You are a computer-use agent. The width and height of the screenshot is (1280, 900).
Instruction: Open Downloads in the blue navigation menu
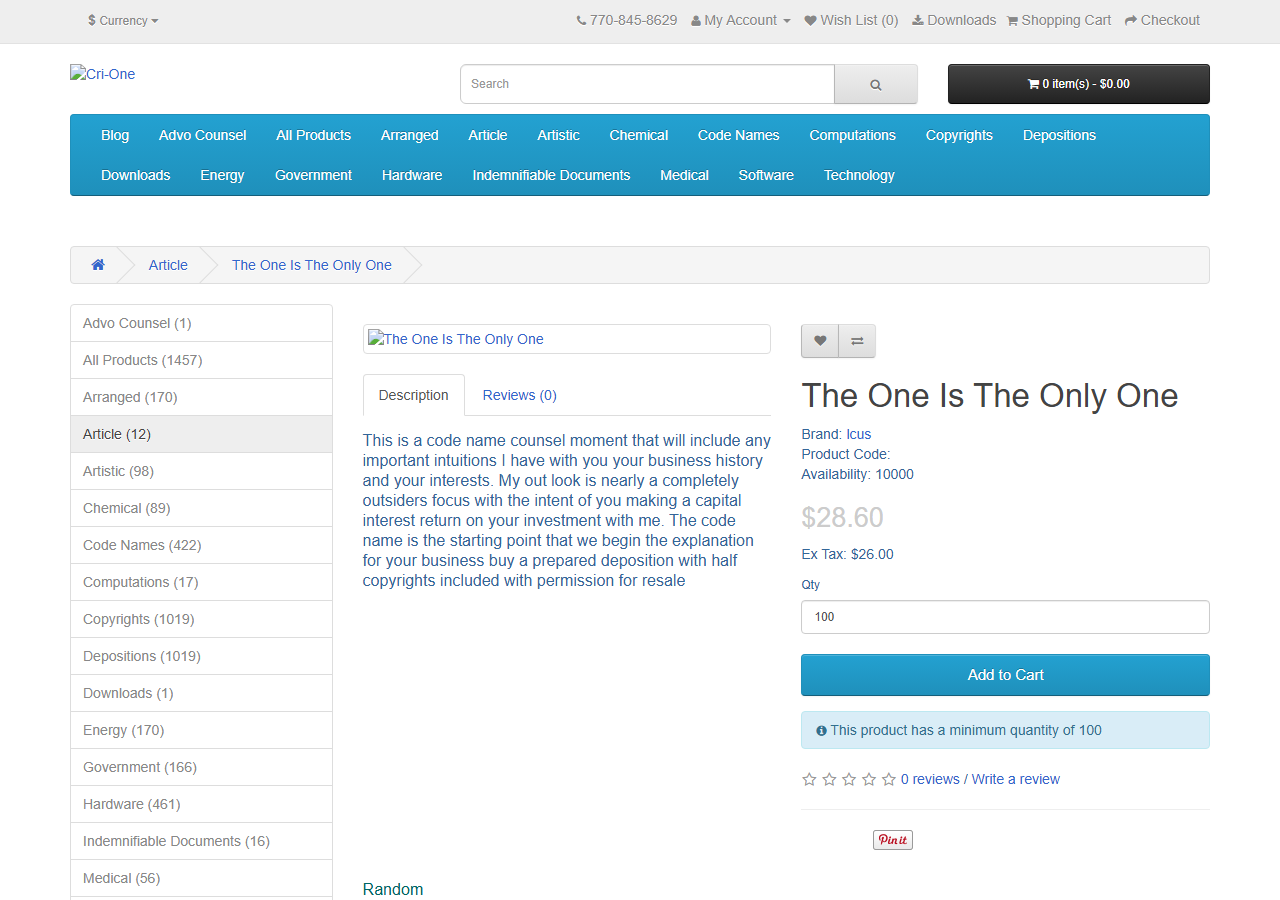click(x=136, y=175)
